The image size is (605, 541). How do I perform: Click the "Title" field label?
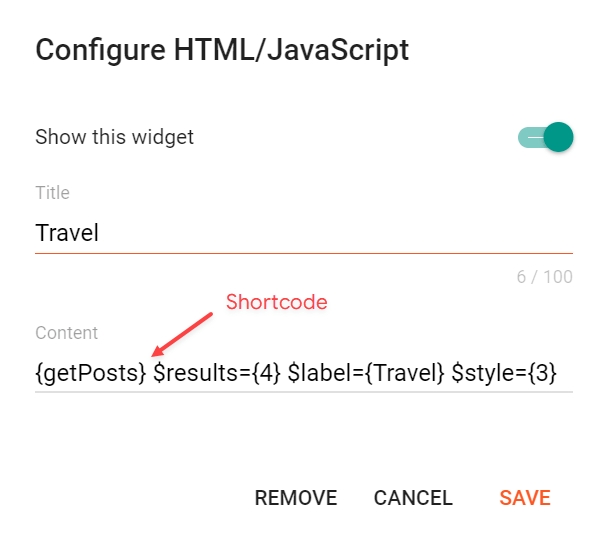(x=52, y=193)
